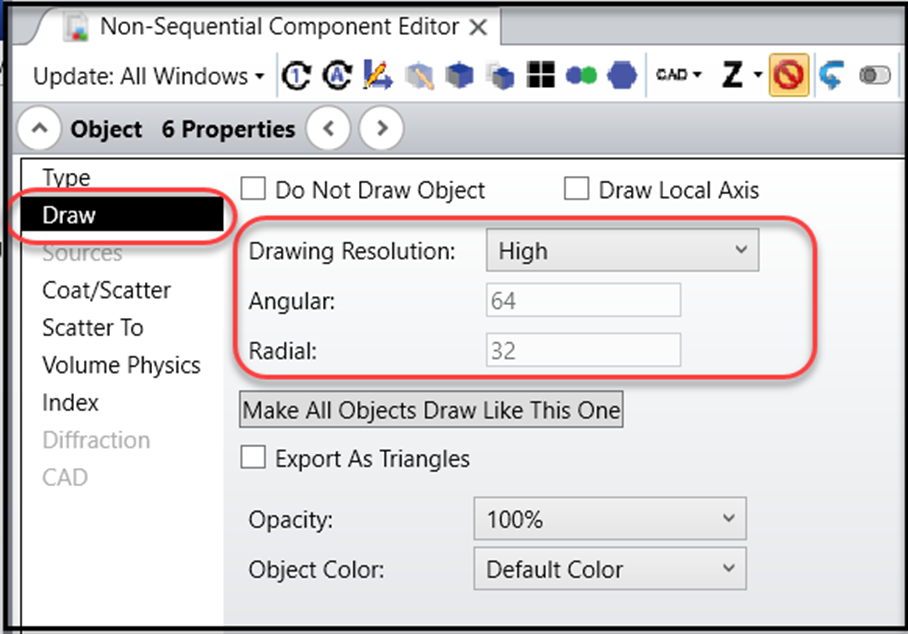The width and height of the screenshot is (908, 634).
Task: Open the Opacity dropdown
Action: (x=610, y=519)
